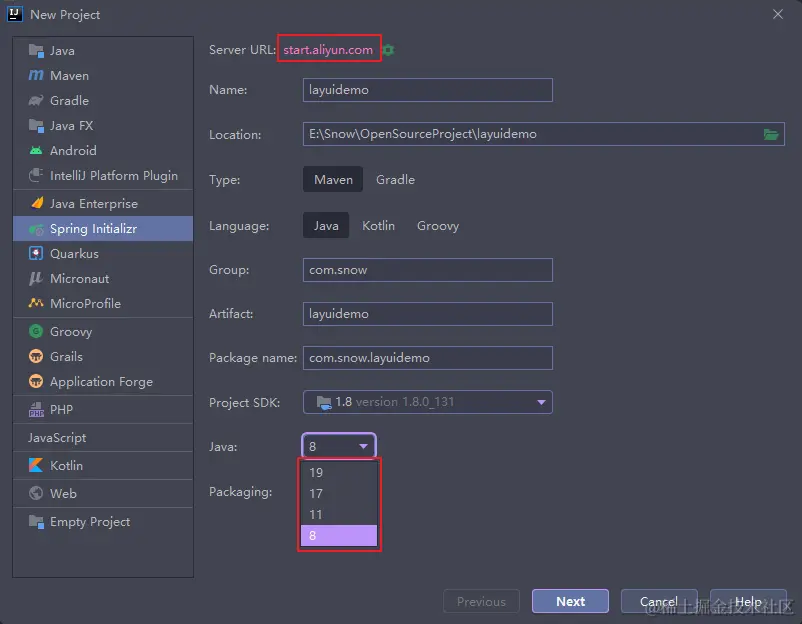This screenshot has height=624, width=802.
Task: Choose Groovy as the language
Action: tap(438, 226)
